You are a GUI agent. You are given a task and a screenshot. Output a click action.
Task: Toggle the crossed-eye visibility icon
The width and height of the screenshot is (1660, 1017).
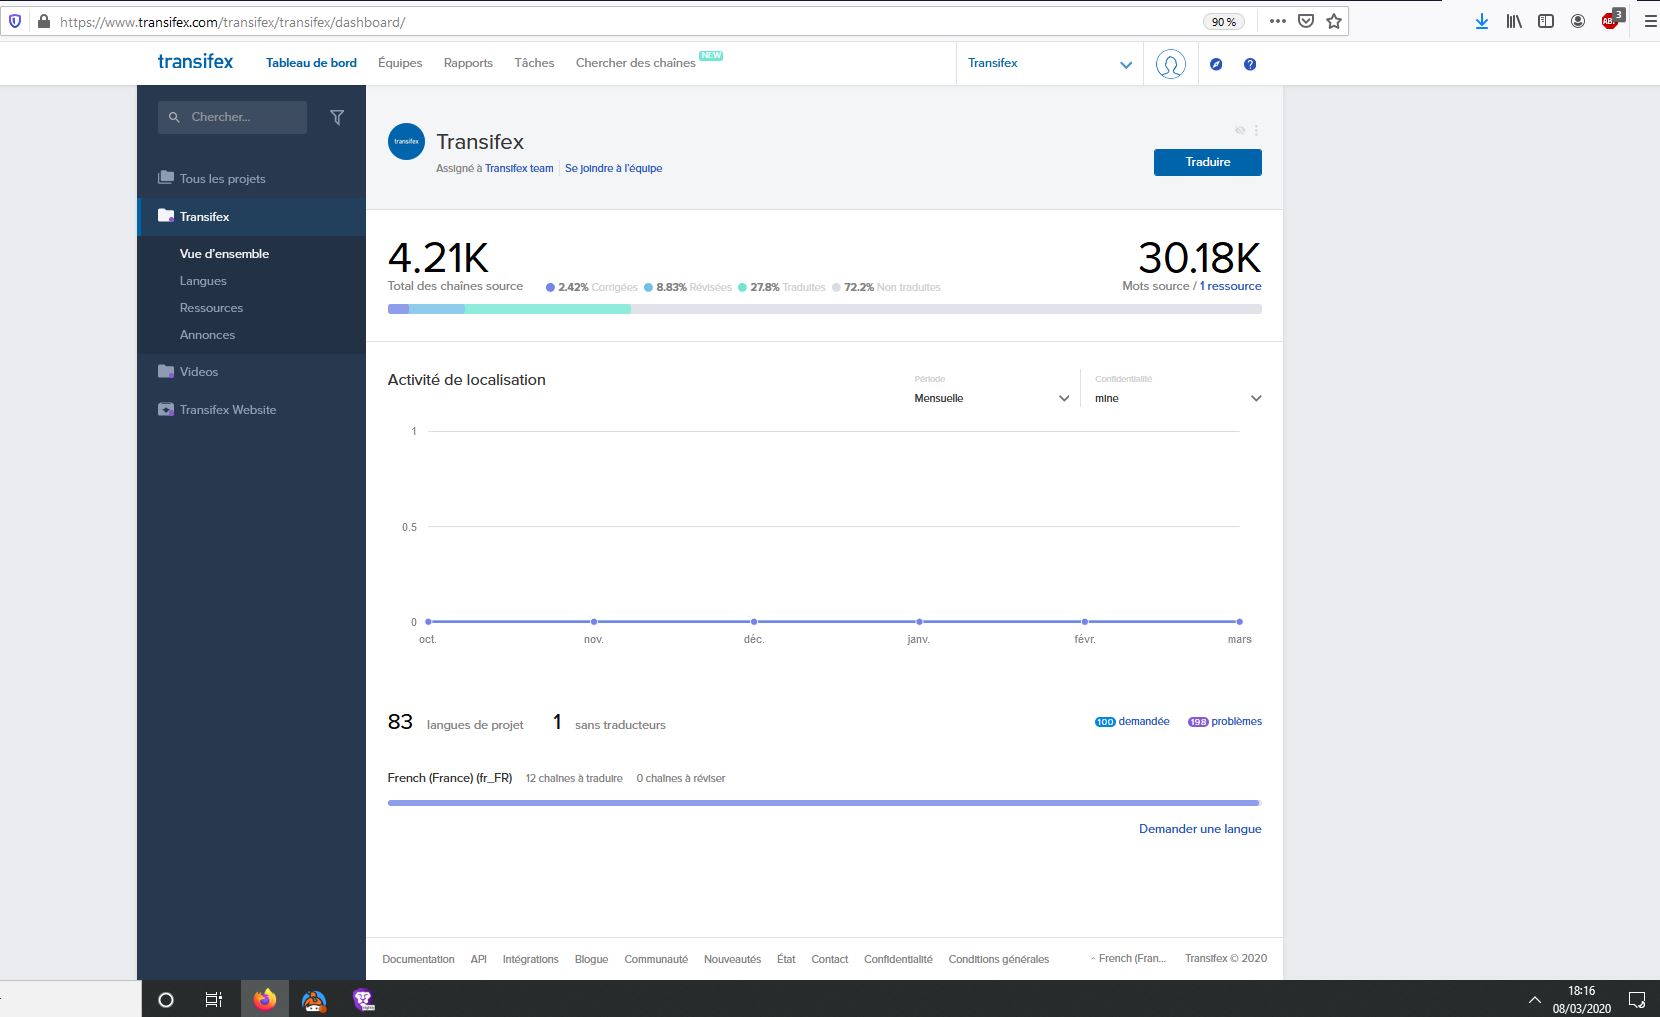1240,130
